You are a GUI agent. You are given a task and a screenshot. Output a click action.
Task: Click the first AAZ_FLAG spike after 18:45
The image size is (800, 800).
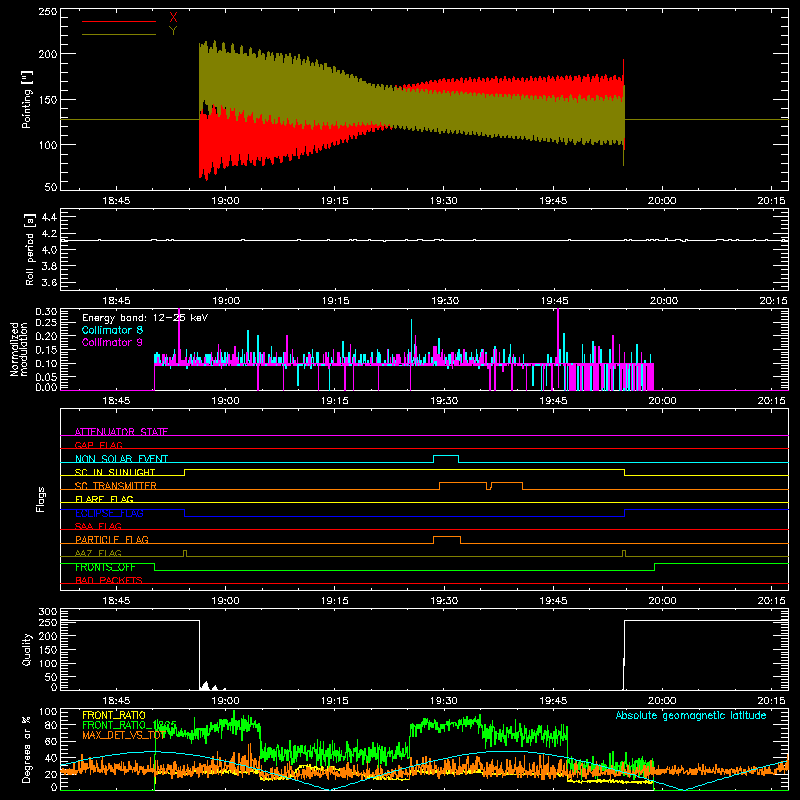tap(185, 553)
